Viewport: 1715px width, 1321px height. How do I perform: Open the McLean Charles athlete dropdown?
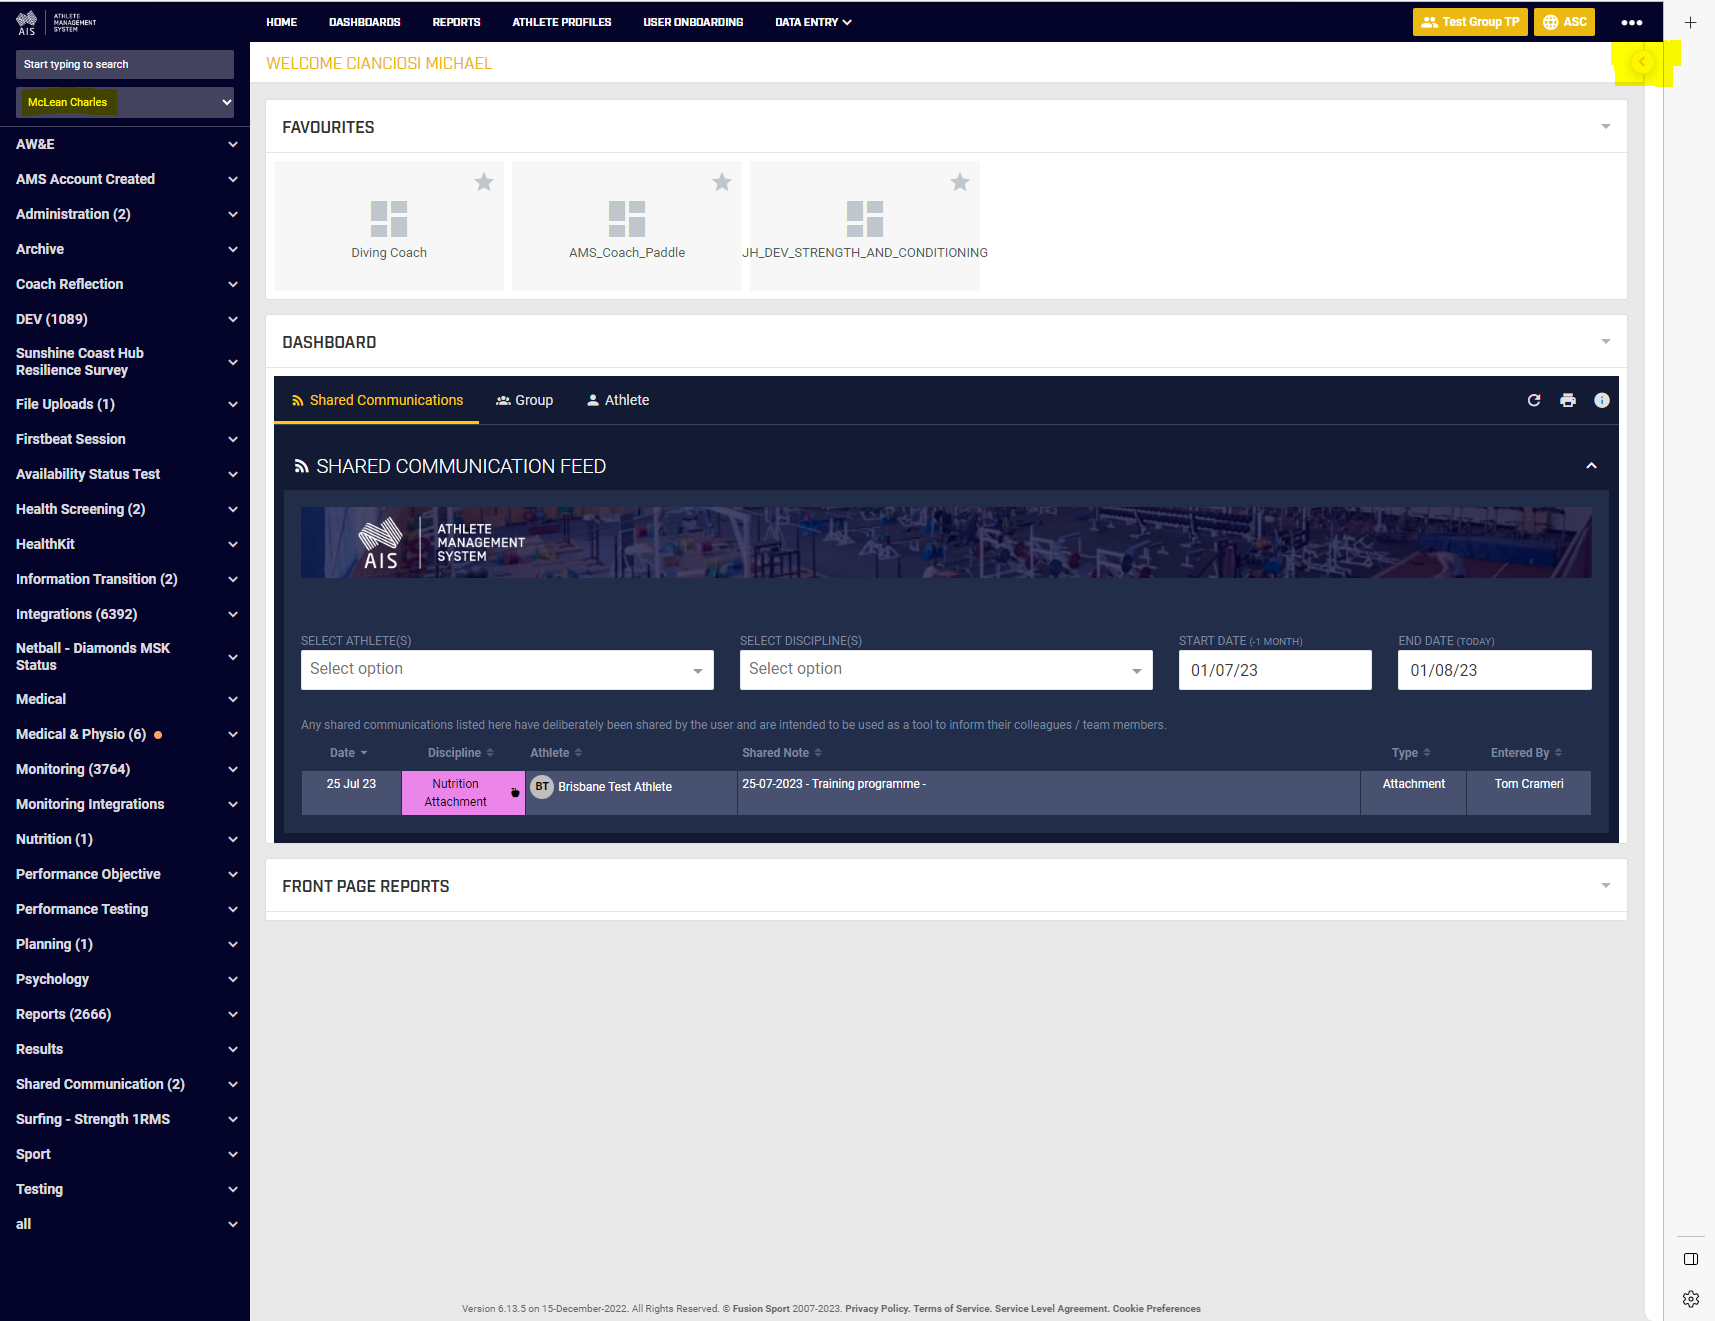(125, 102)
